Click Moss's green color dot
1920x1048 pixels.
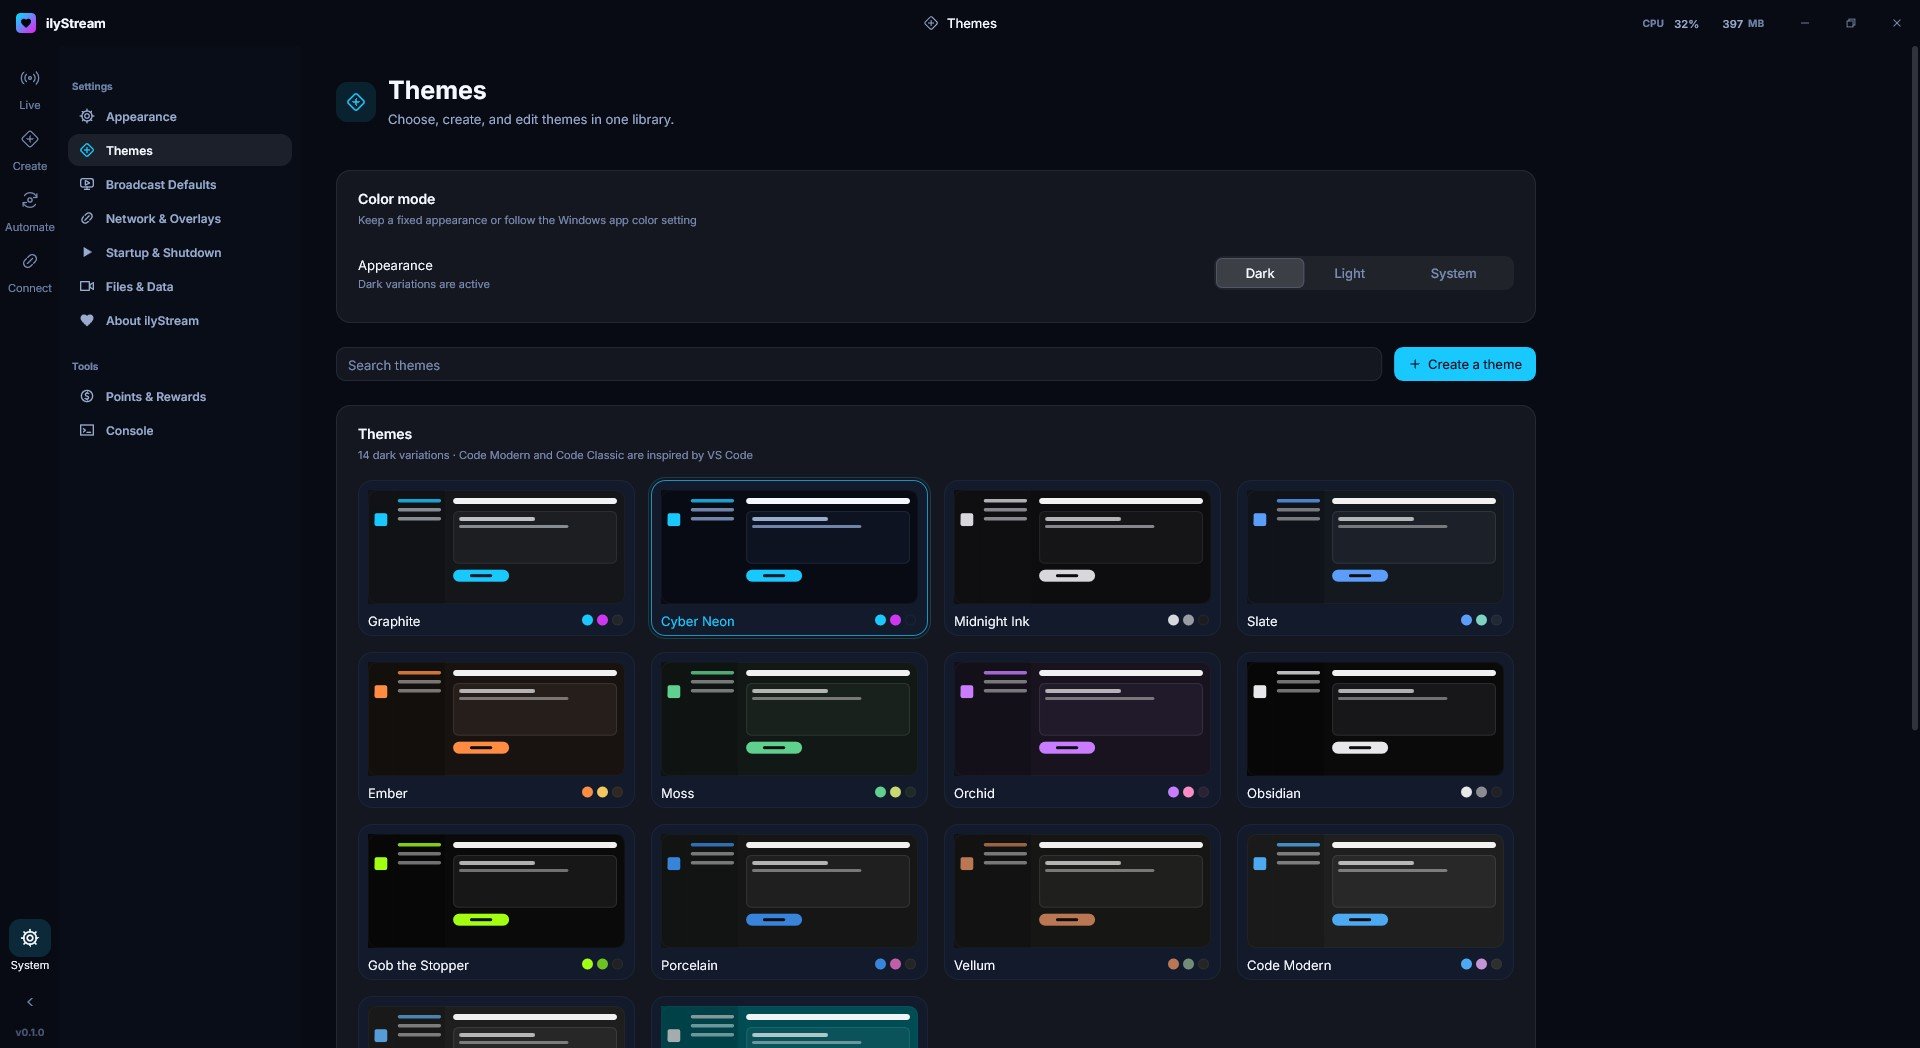pyautogui.click(x=880, y=792)
